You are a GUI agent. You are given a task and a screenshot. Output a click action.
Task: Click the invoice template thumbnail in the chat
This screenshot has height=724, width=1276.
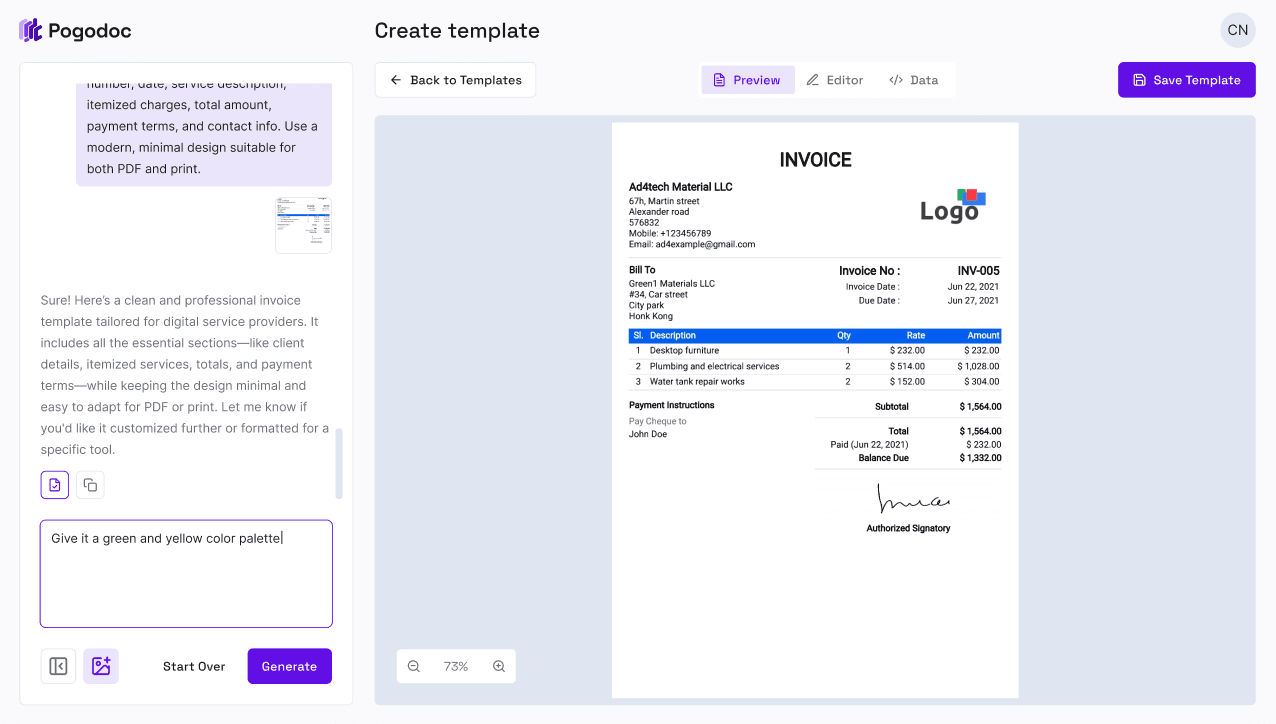tap(303, 223)
